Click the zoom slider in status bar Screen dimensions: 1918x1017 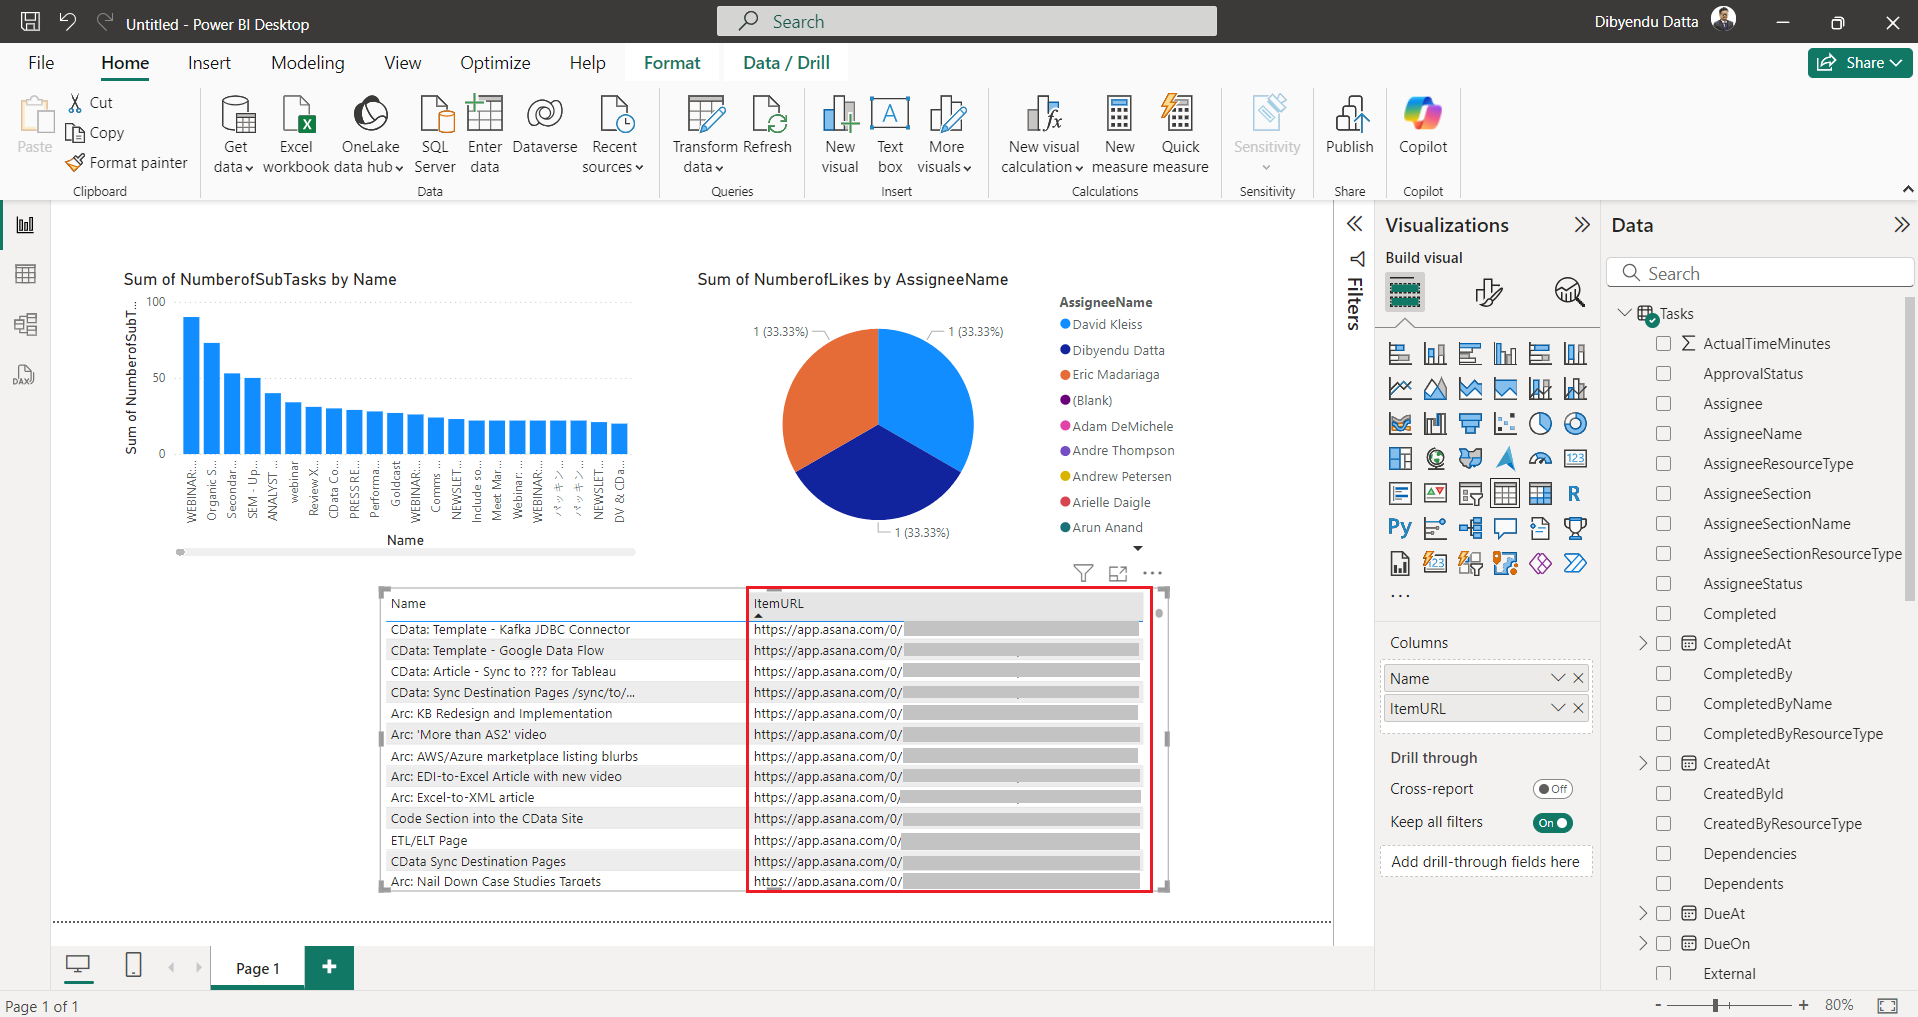[x=1715, y=1005]
